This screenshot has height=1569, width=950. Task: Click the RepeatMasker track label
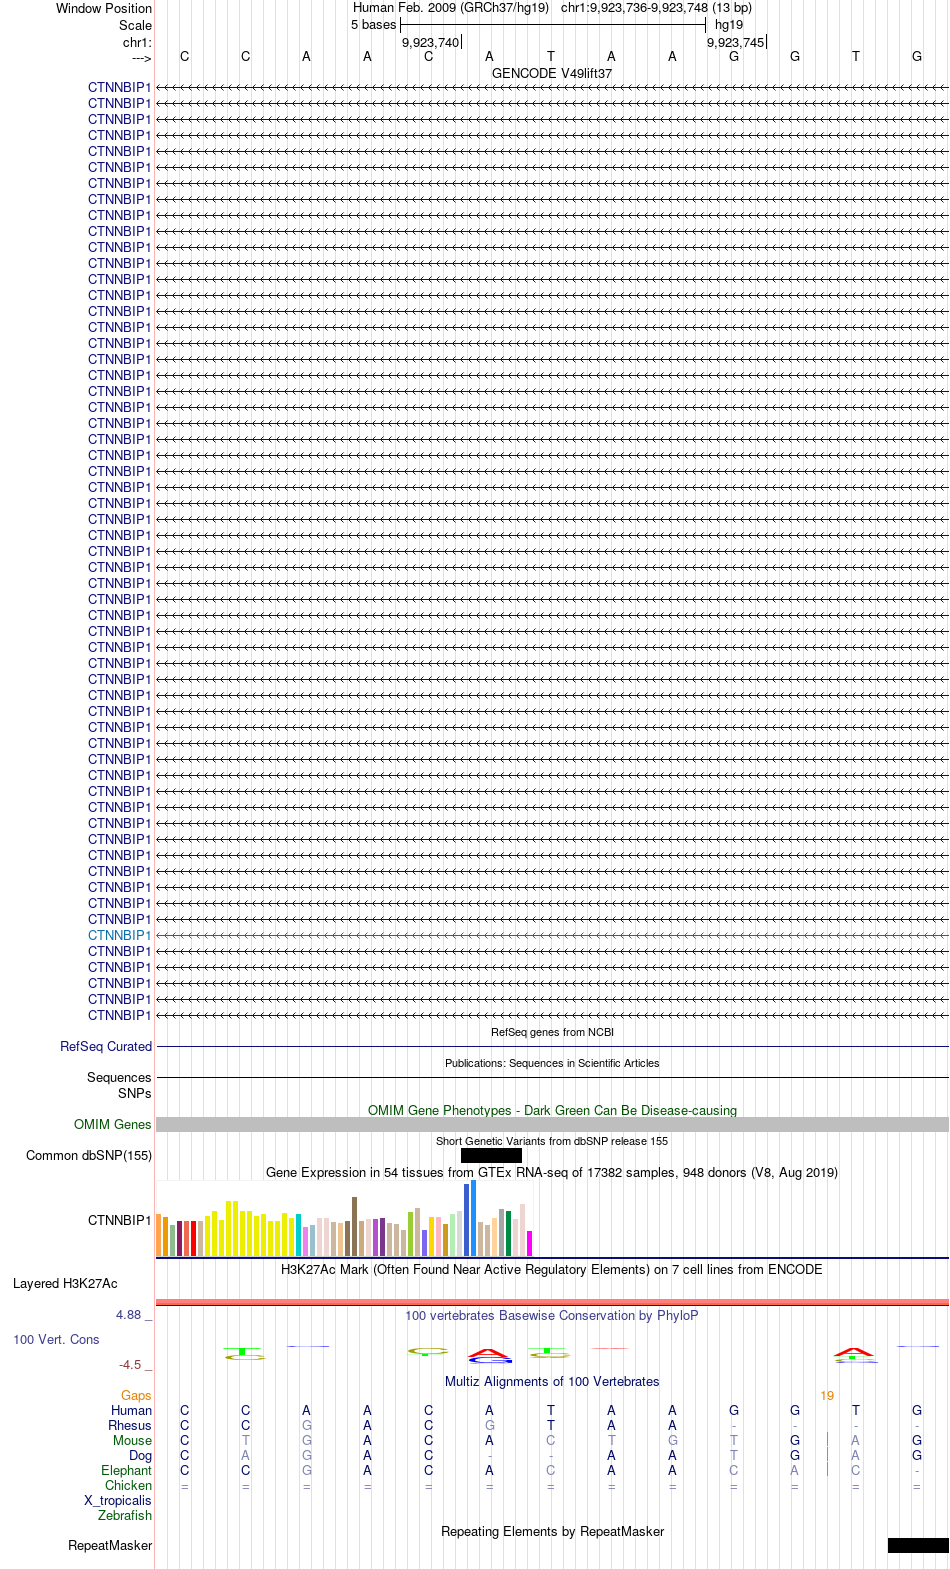[x=110, y=1545]
